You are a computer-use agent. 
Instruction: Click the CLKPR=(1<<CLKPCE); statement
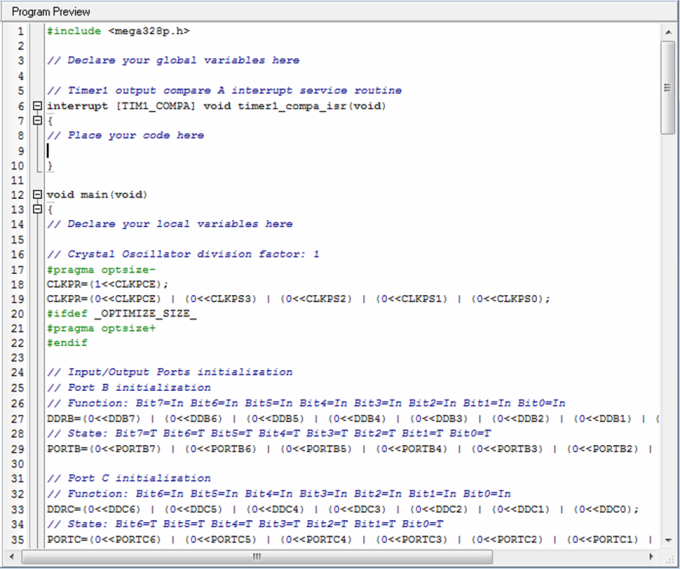108,284
